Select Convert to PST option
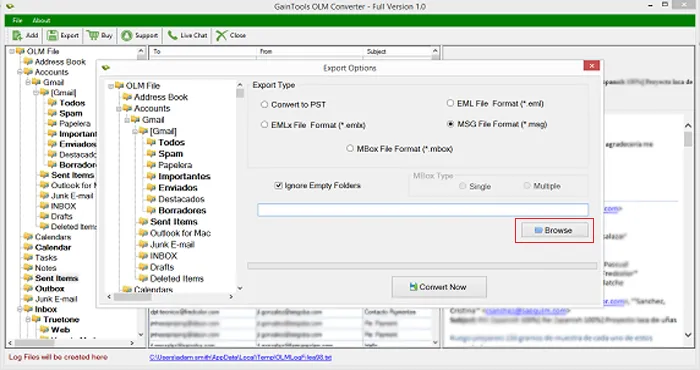 coord(264,104)
